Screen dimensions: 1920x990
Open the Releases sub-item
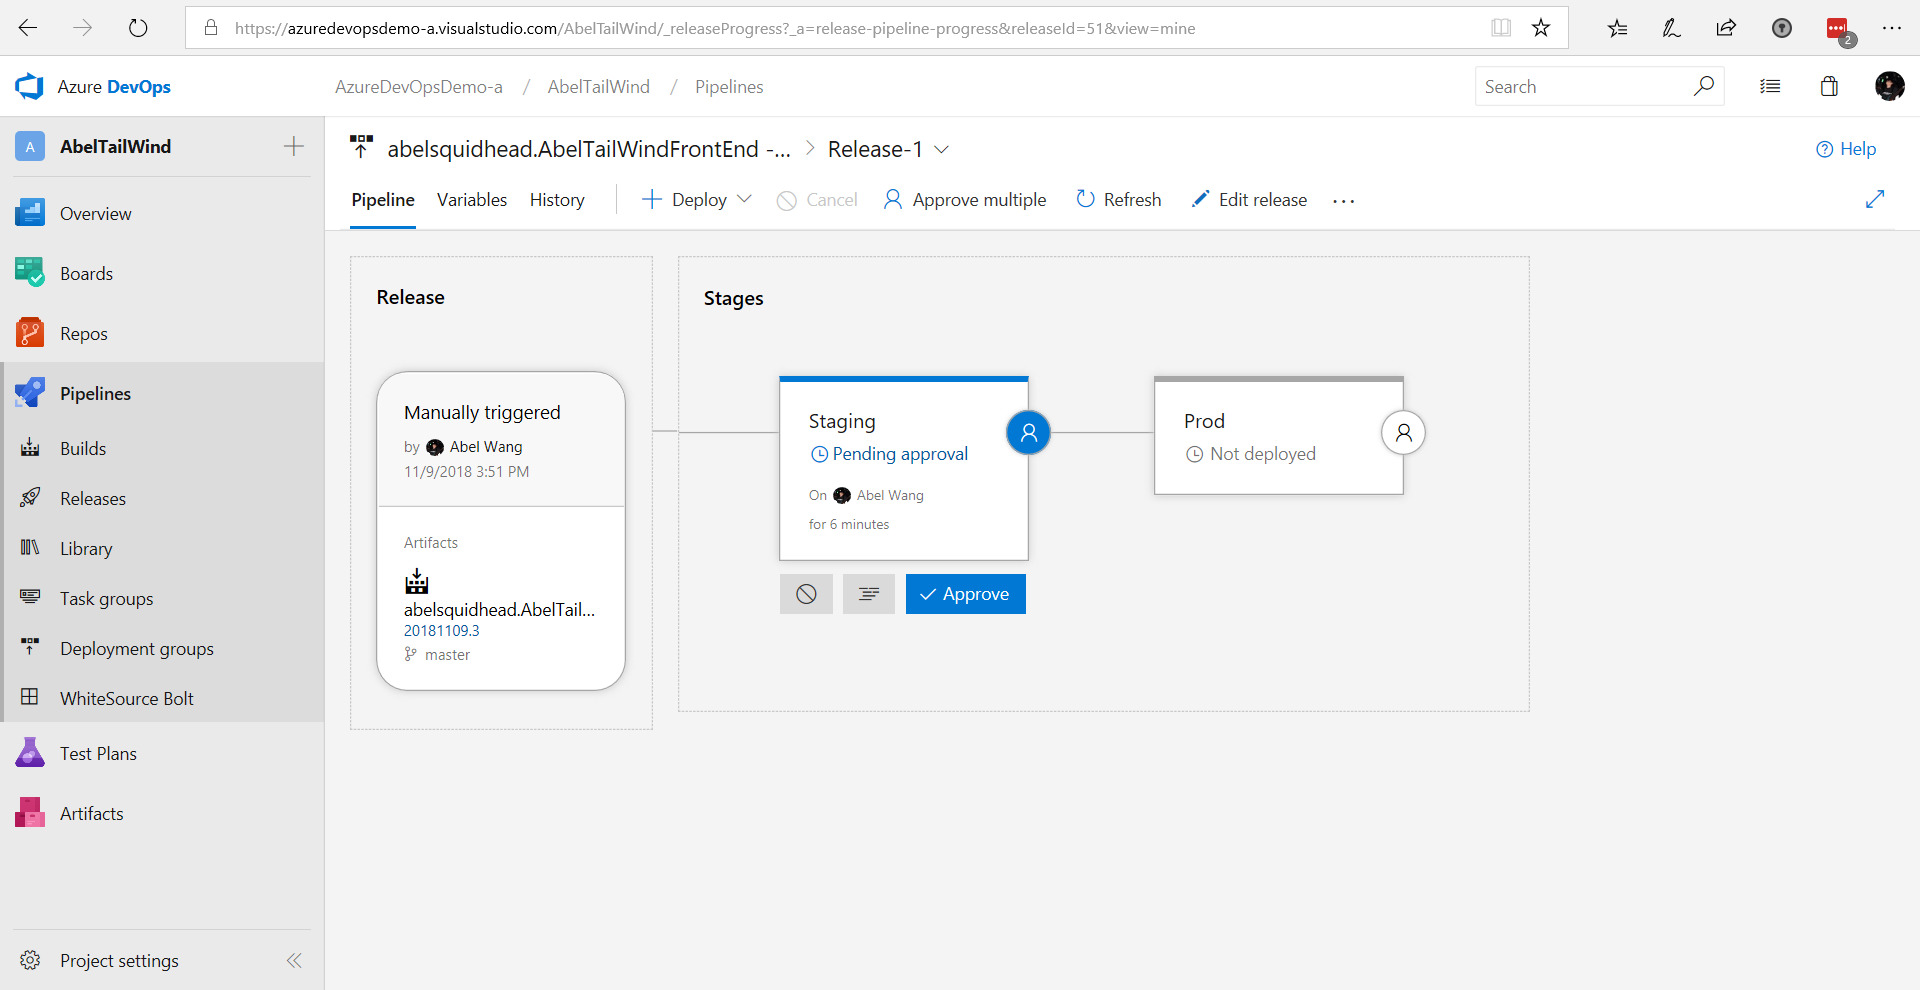(92, 498)
